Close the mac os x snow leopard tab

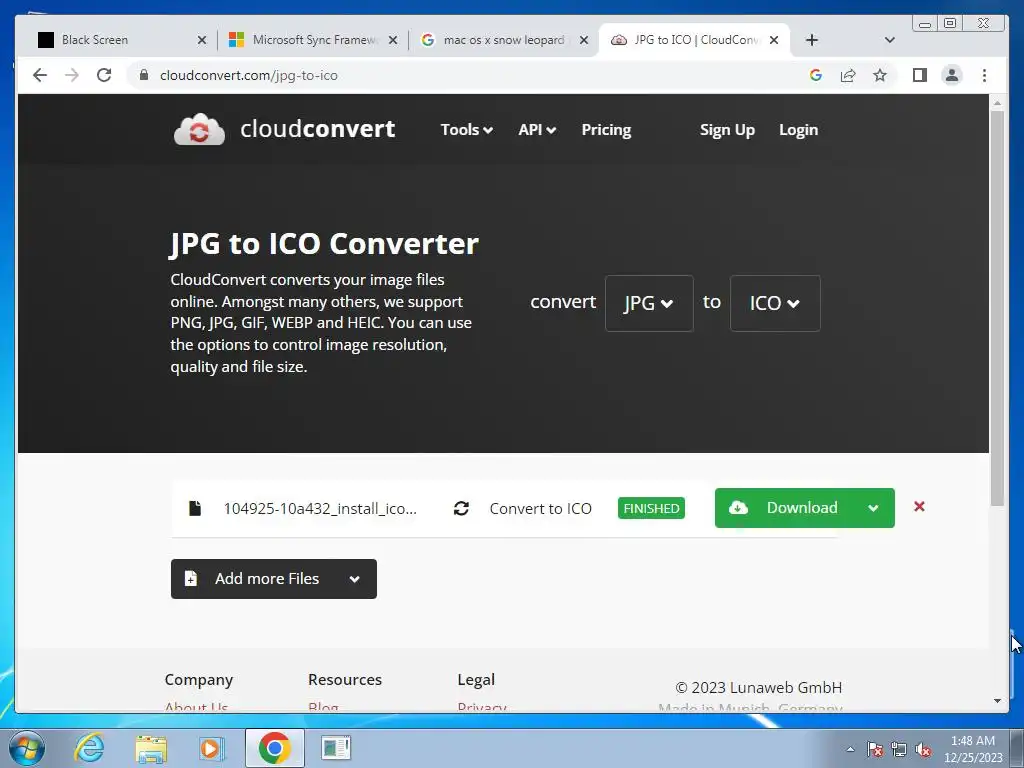coord(584,40)
